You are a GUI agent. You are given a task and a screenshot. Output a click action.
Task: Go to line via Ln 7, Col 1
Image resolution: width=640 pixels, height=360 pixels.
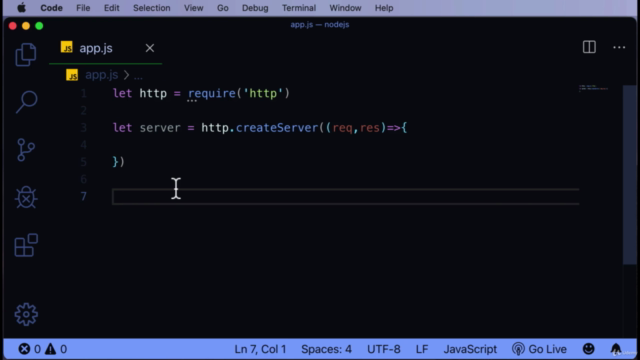coord(260,349)
